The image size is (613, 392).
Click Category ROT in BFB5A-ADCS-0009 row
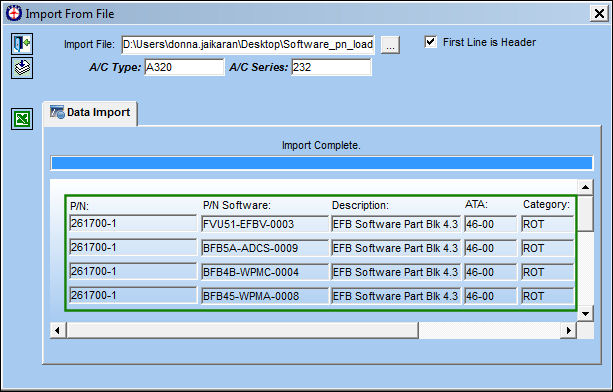[547, 248]
